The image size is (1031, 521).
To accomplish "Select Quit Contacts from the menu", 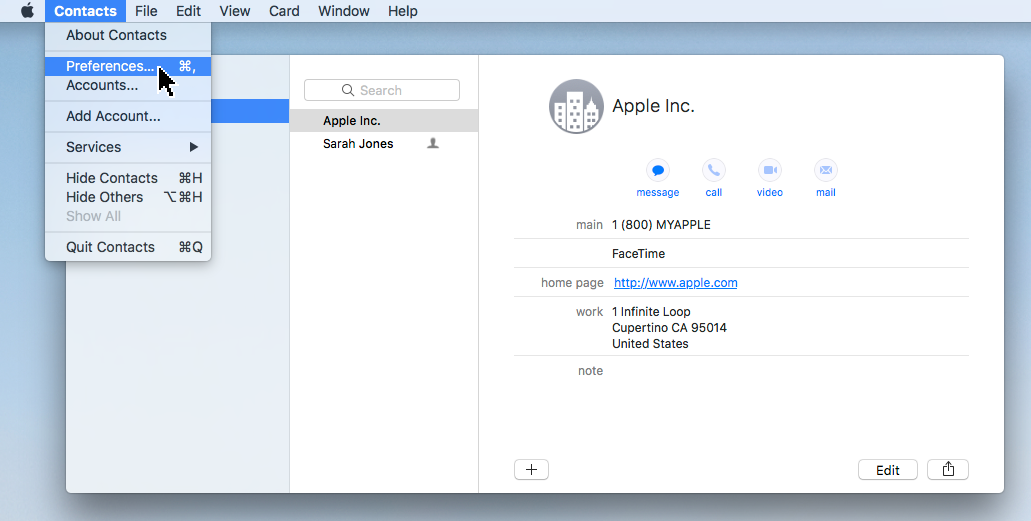I will 110,247.
